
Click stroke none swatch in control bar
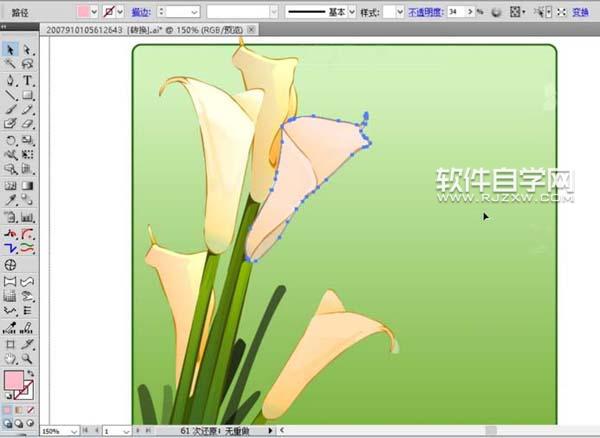click(109, 12)
